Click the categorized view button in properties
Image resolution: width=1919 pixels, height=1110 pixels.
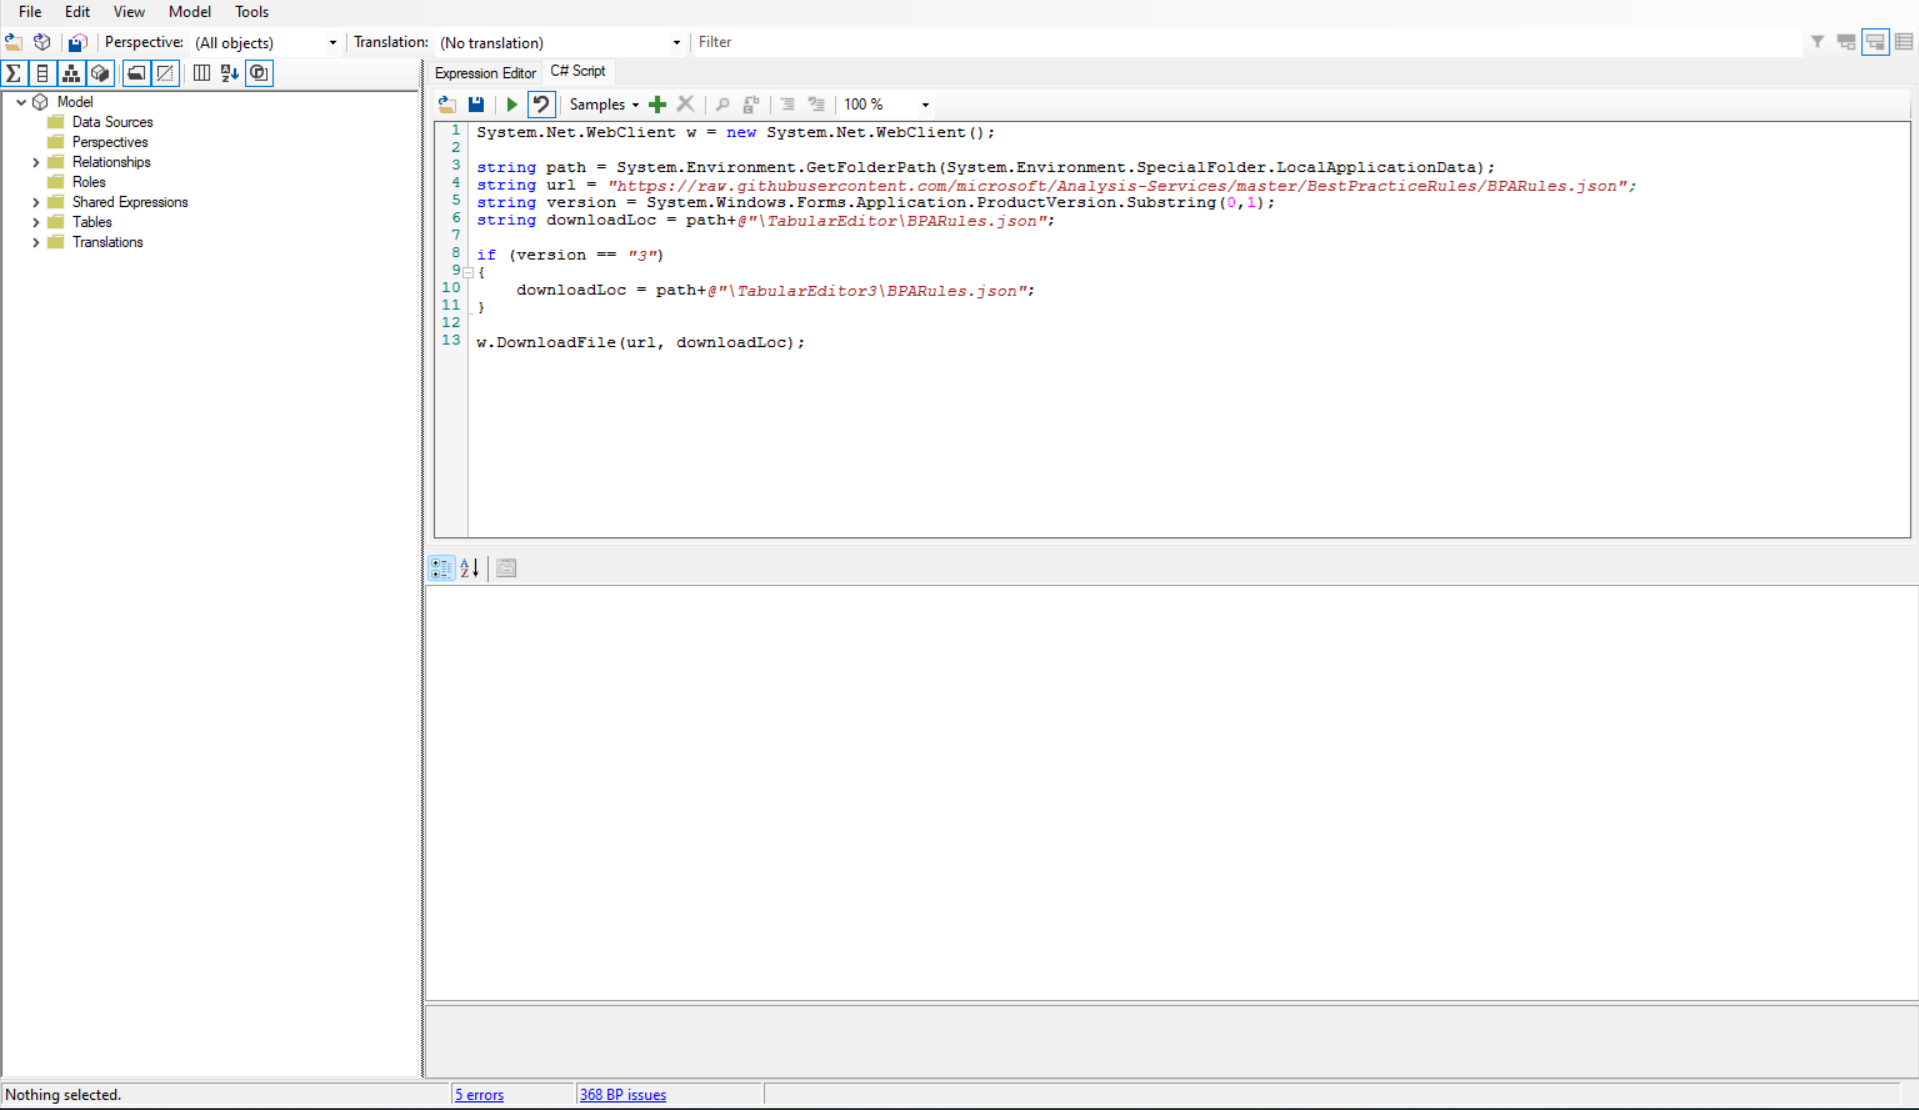441,568
